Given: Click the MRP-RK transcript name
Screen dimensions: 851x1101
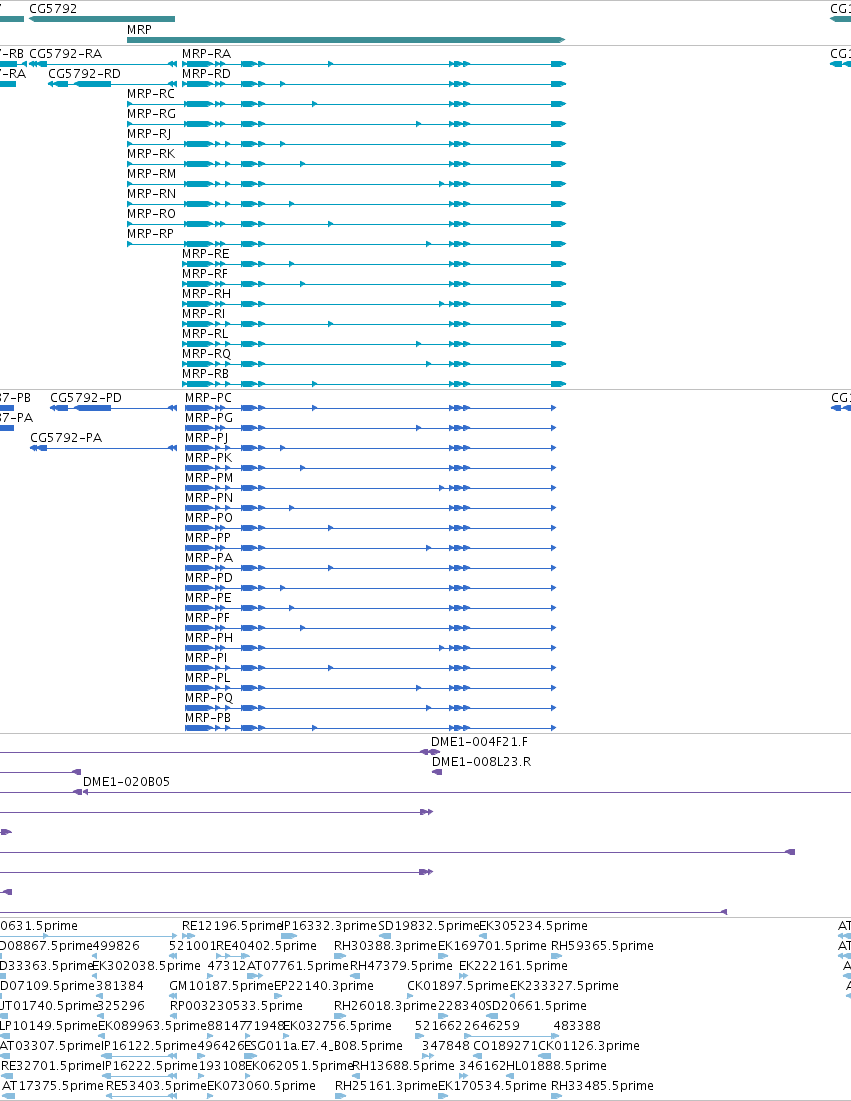Looking at the screenshot, I should (151, 154).
